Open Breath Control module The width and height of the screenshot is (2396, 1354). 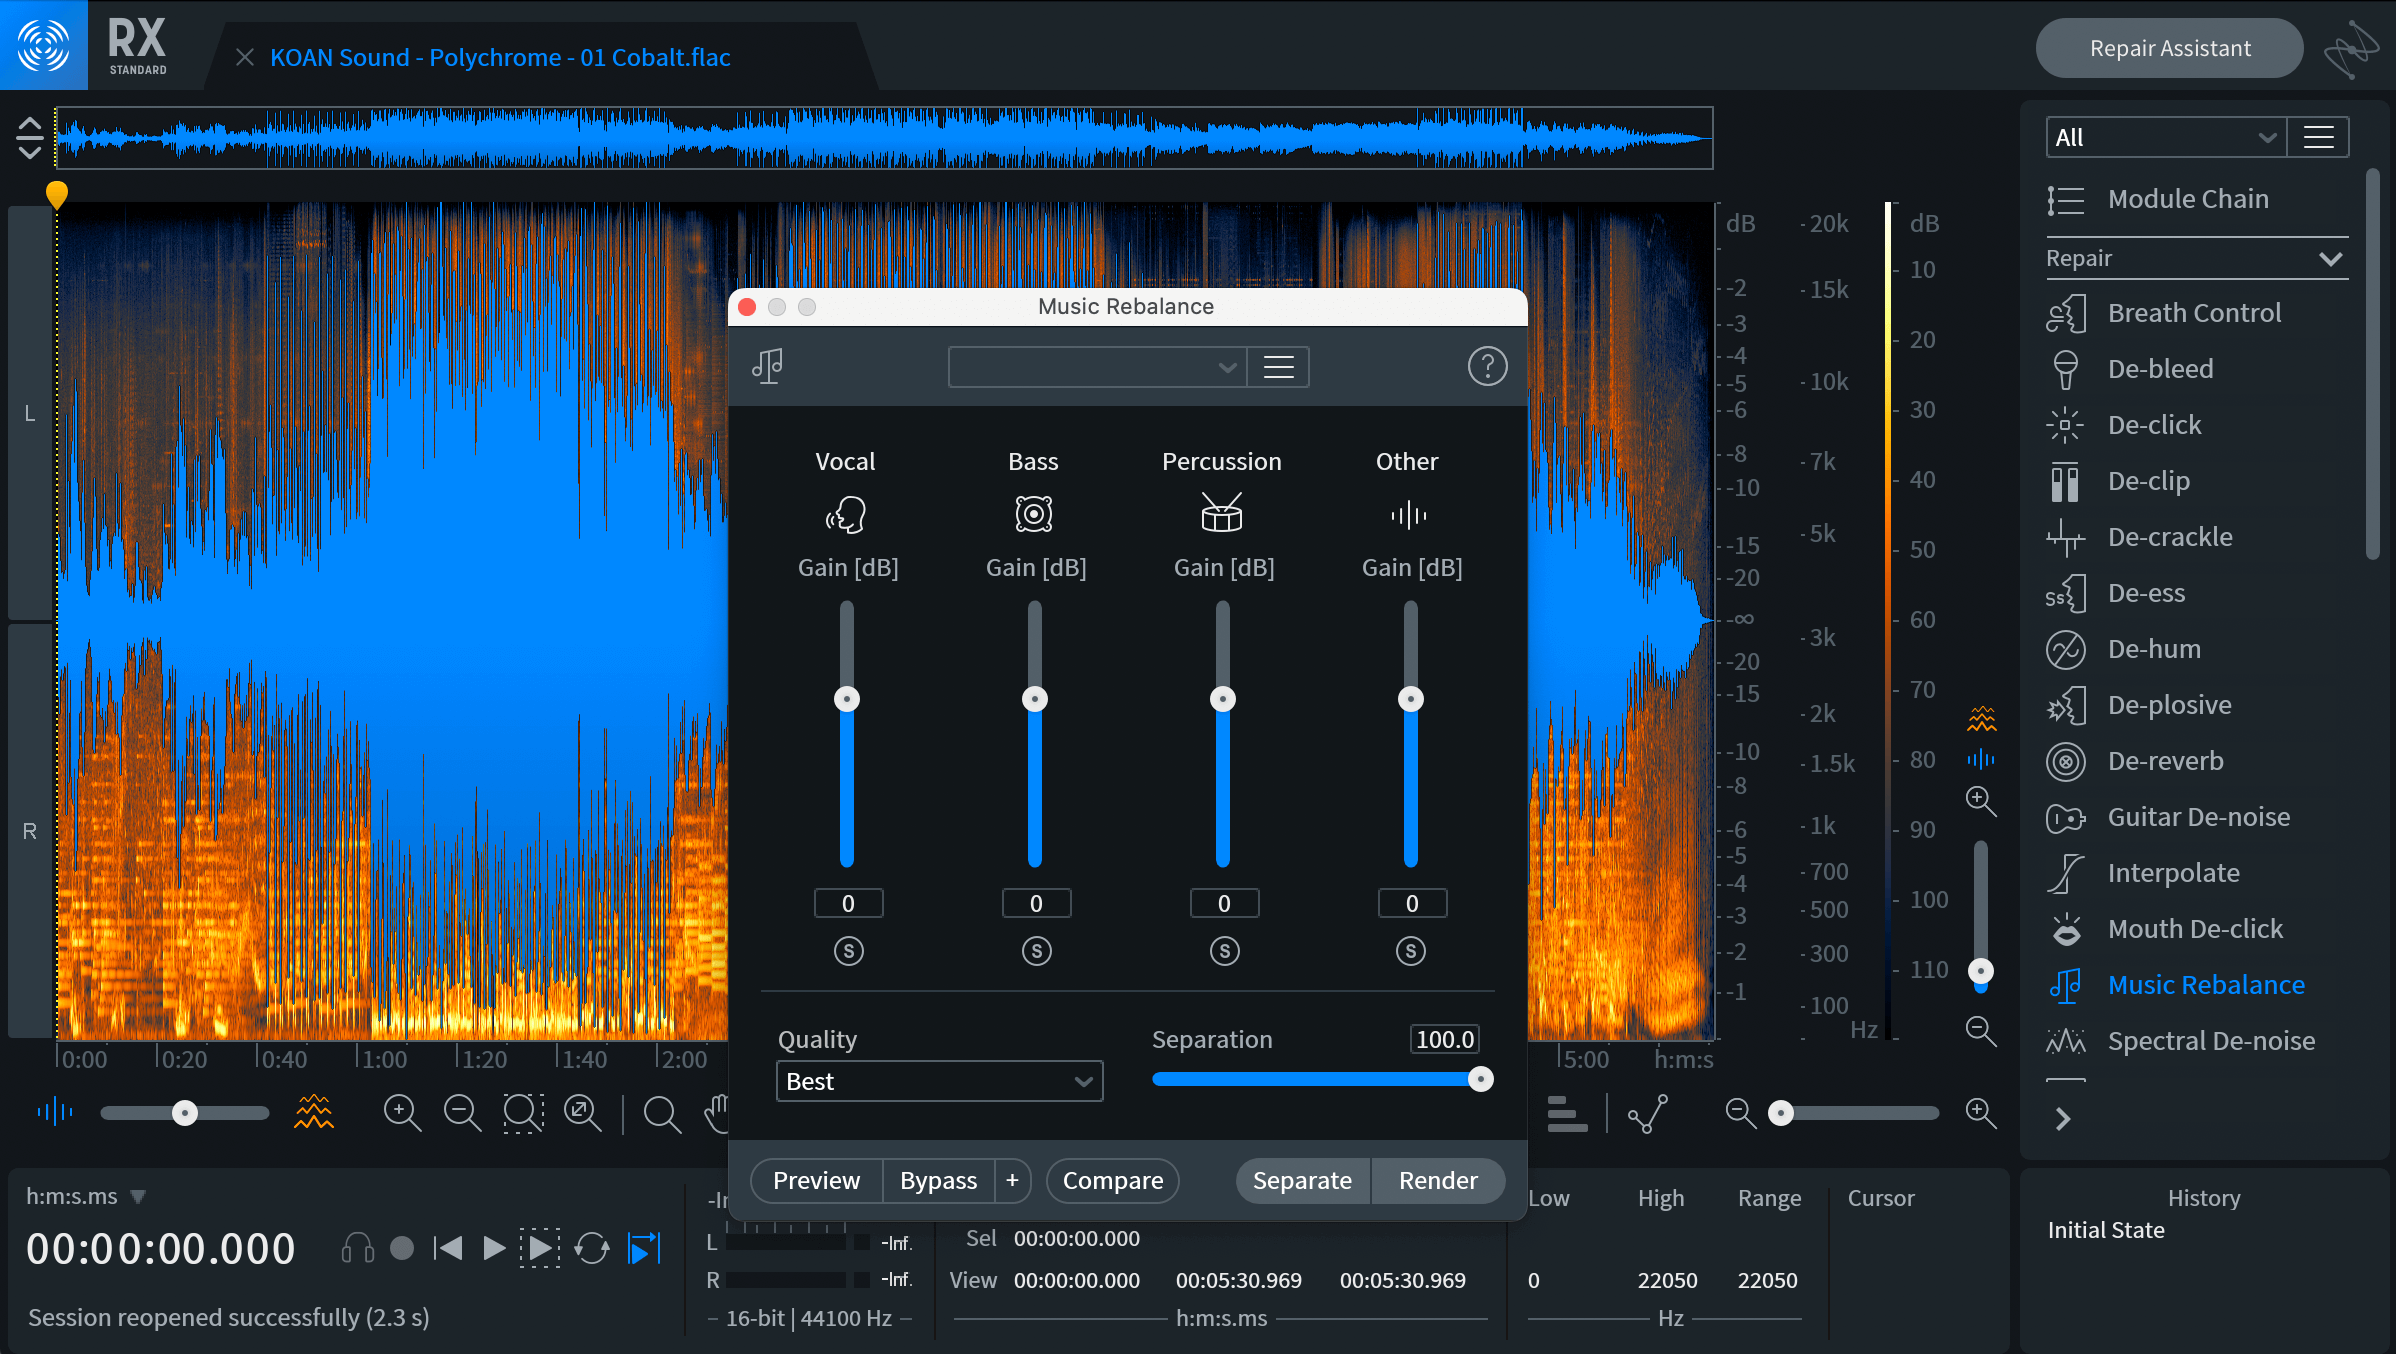coord(2194,313)
